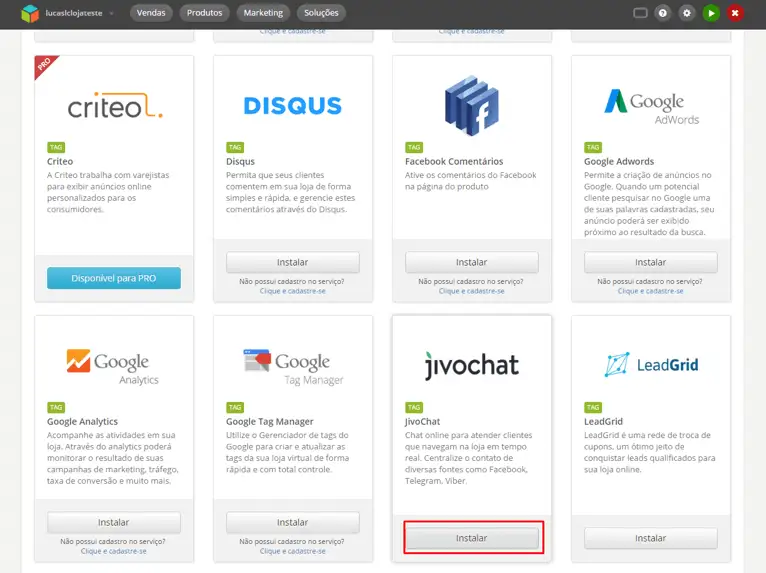Open help via the question mark icon
The image size is (766, 573).
(663, 13)
